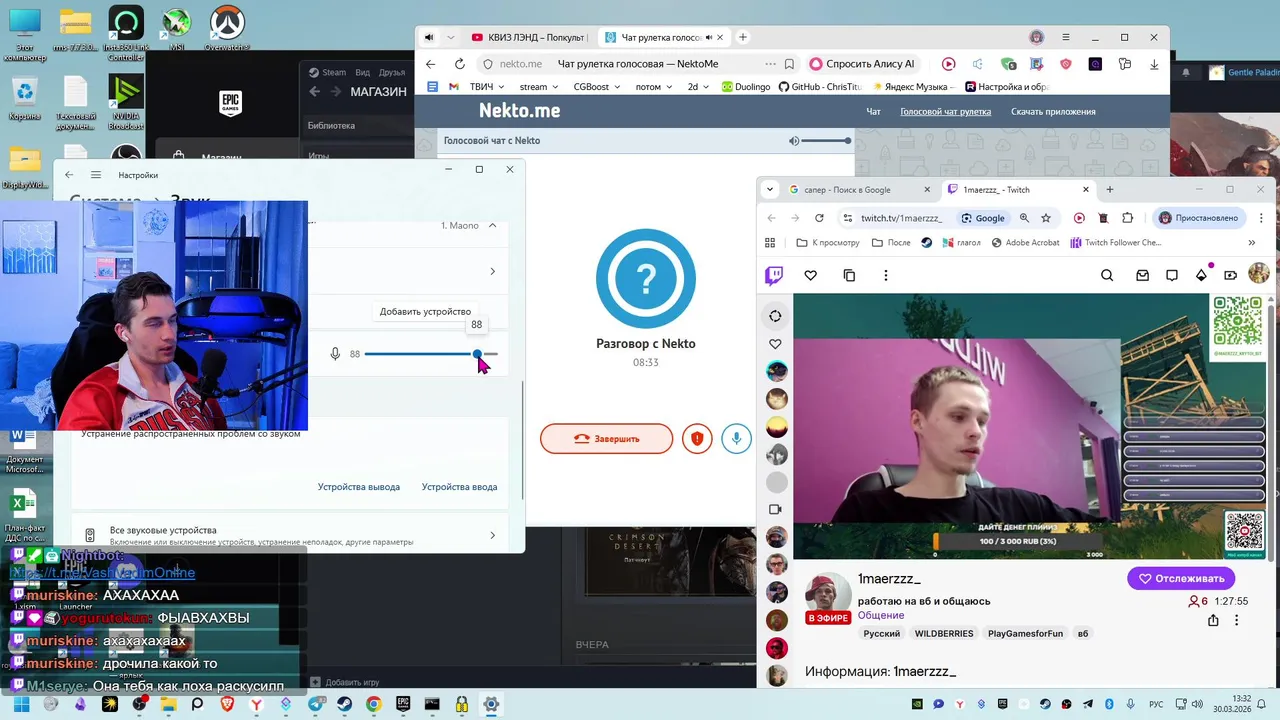Click the Twitch bits diamond icon
The image size is (1280, 720).
tap(1202, 275)
